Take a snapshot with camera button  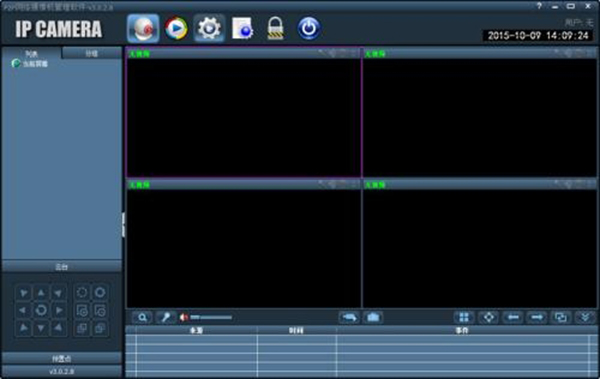(373, 317)
